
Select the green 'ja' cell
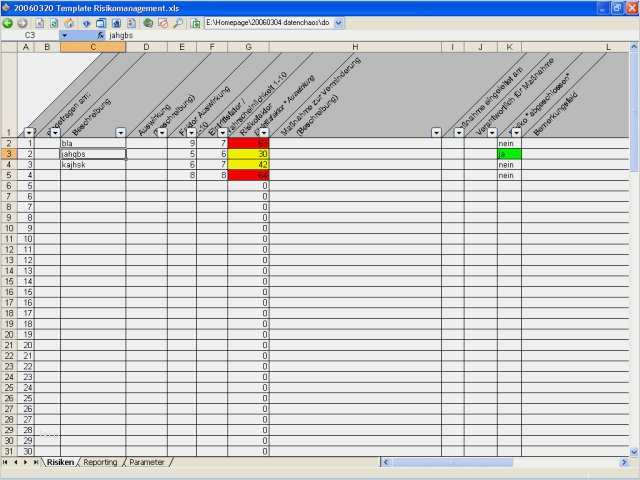pyautogui.click(x=509, y=154)
